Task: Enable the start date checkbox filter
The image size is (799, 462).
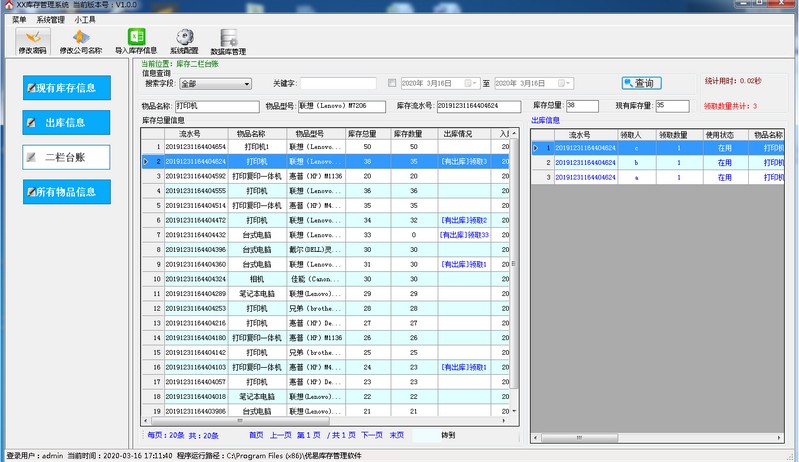Action: point(392,84)
